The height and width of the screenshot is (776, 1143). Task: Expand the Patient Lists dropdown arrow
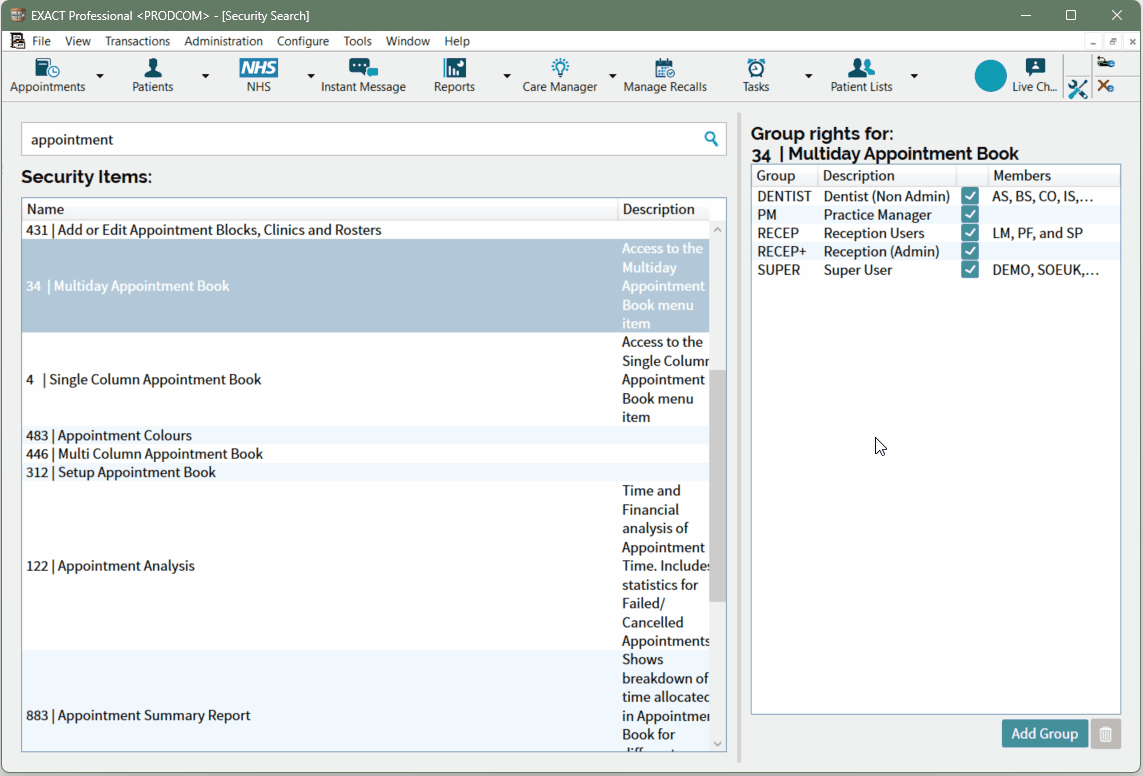pos(914,76)
